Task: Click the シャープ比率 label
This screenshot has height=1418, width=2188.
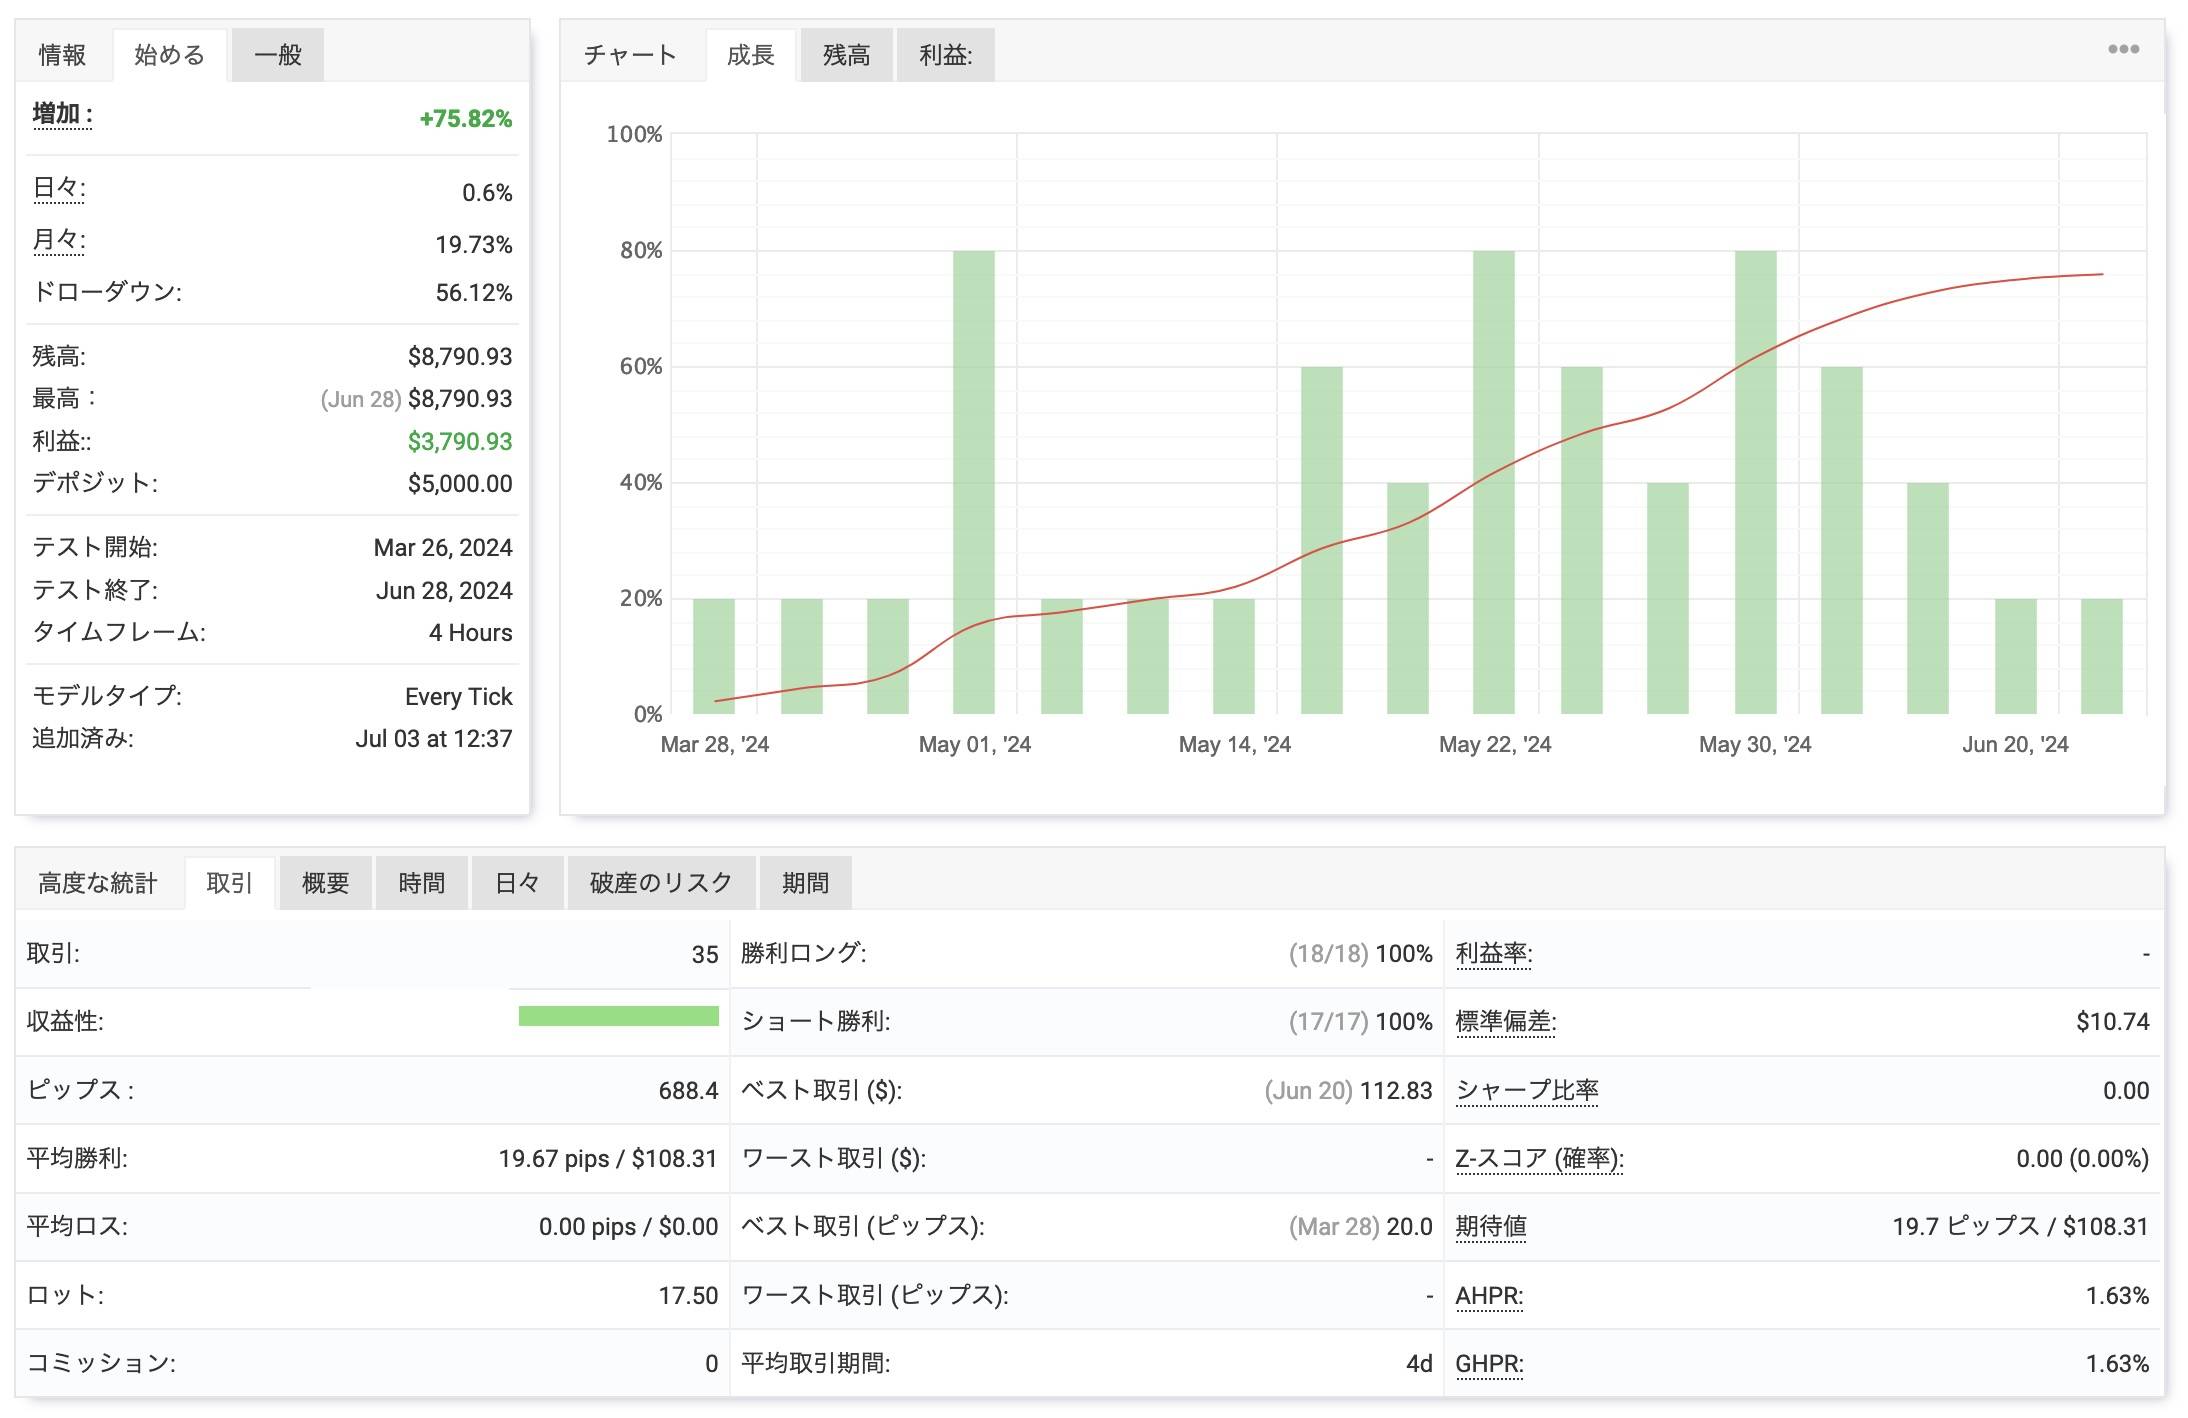Action: 1527,1091
